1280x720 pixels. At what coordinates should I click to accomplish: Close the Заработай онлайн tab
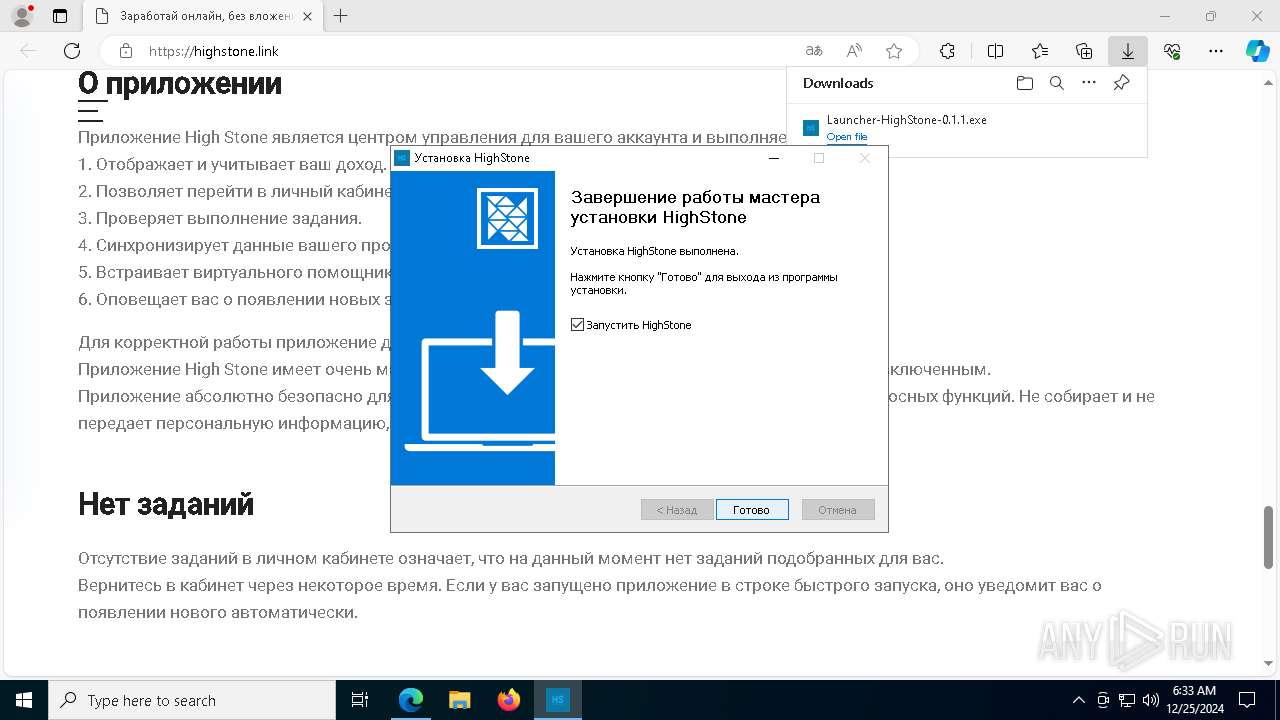pyautogui.click(x=307, y=16)
